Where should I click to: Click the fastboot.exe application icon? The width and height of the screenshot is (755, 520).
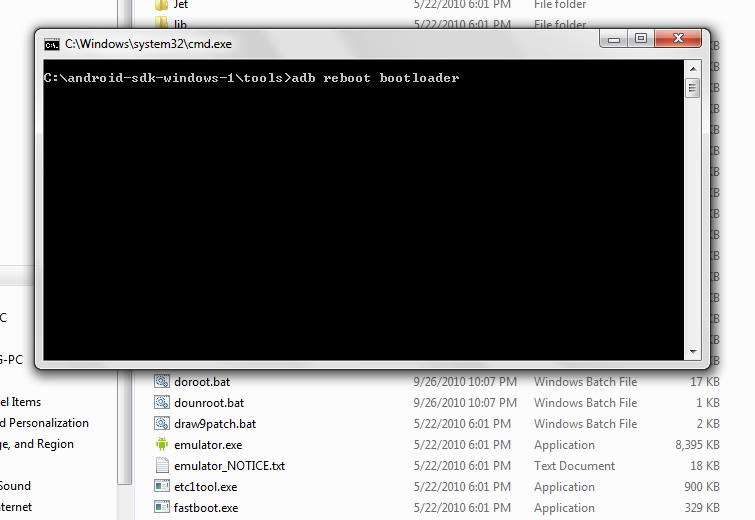(162, 507)
